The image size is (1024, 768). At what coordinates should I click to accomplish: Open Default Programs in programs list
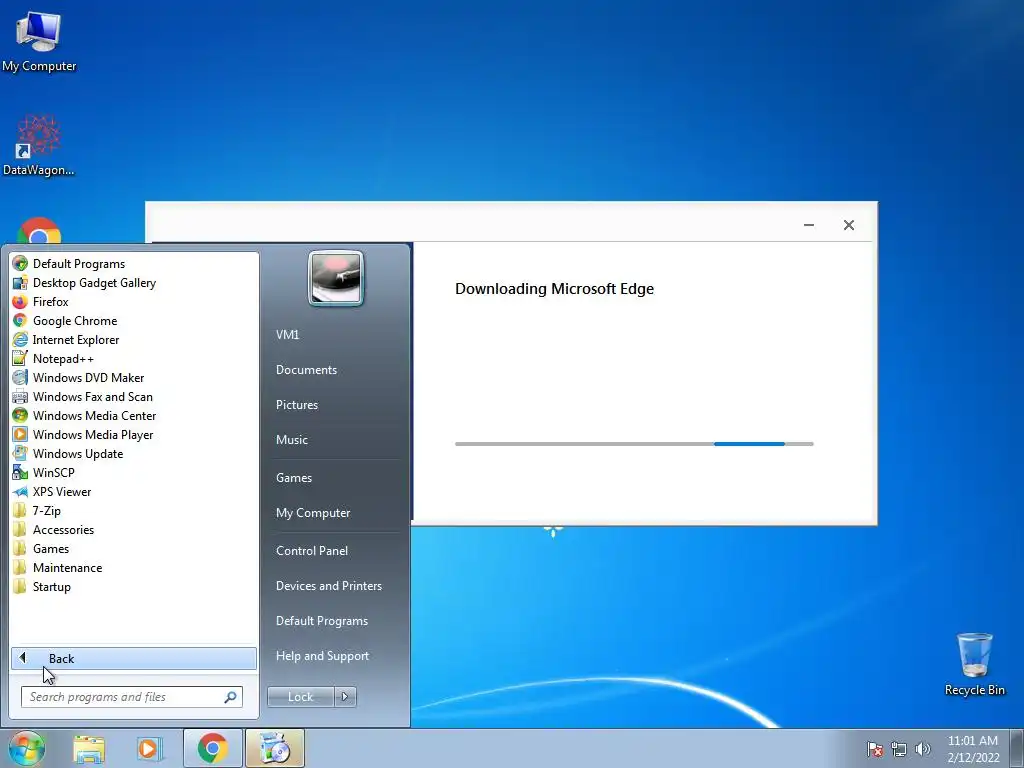(78, 264)
